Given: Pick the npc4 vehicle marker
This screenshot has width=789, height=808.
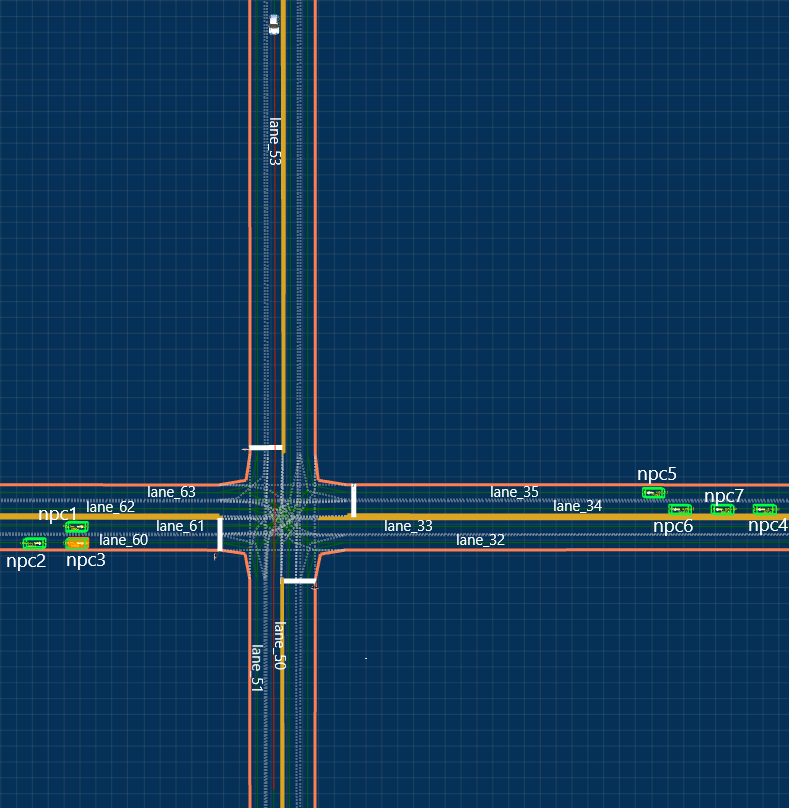Looking at the screenshot, I should click(x=765, y=510).
